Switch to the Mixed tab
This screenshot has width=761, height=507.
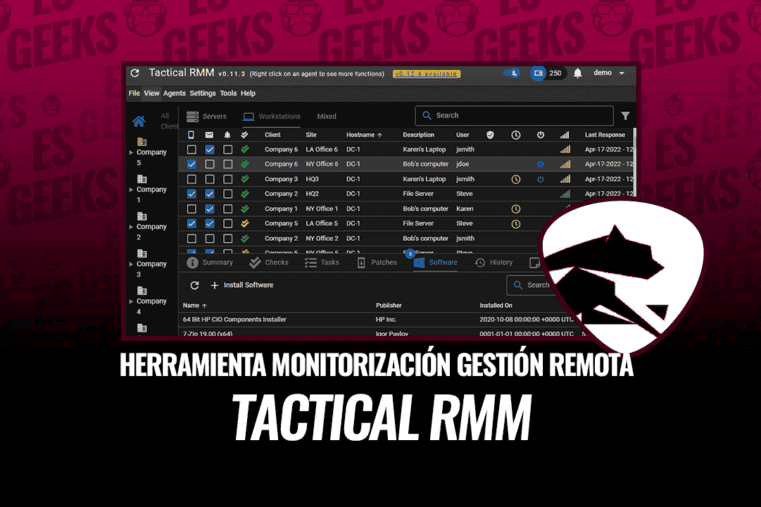327,116
